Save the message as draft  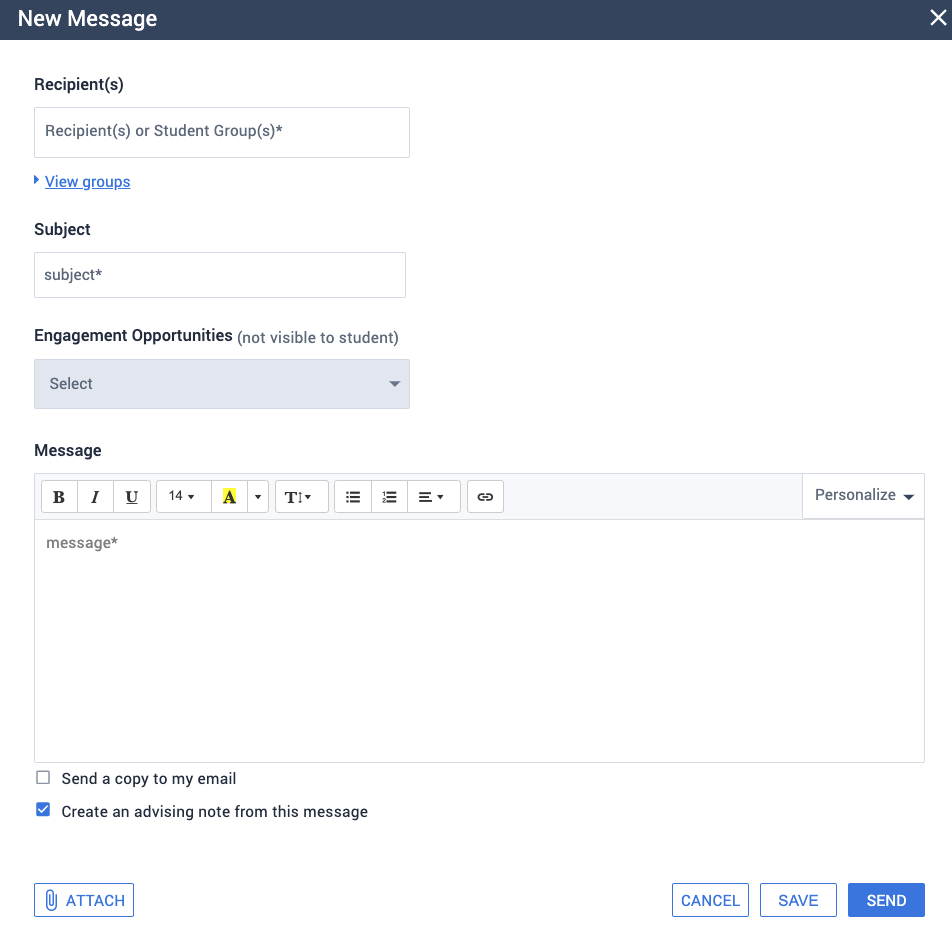[x=798, y=900]
